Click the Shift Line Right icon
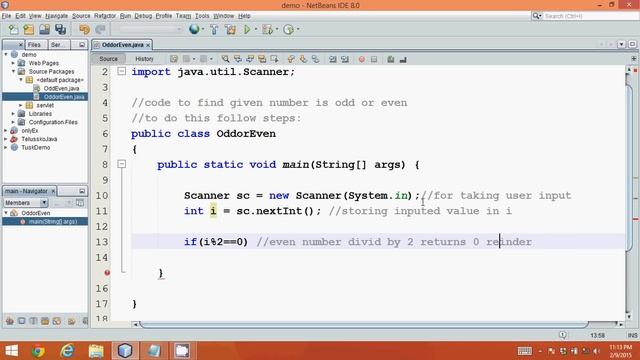 point(345,59)
